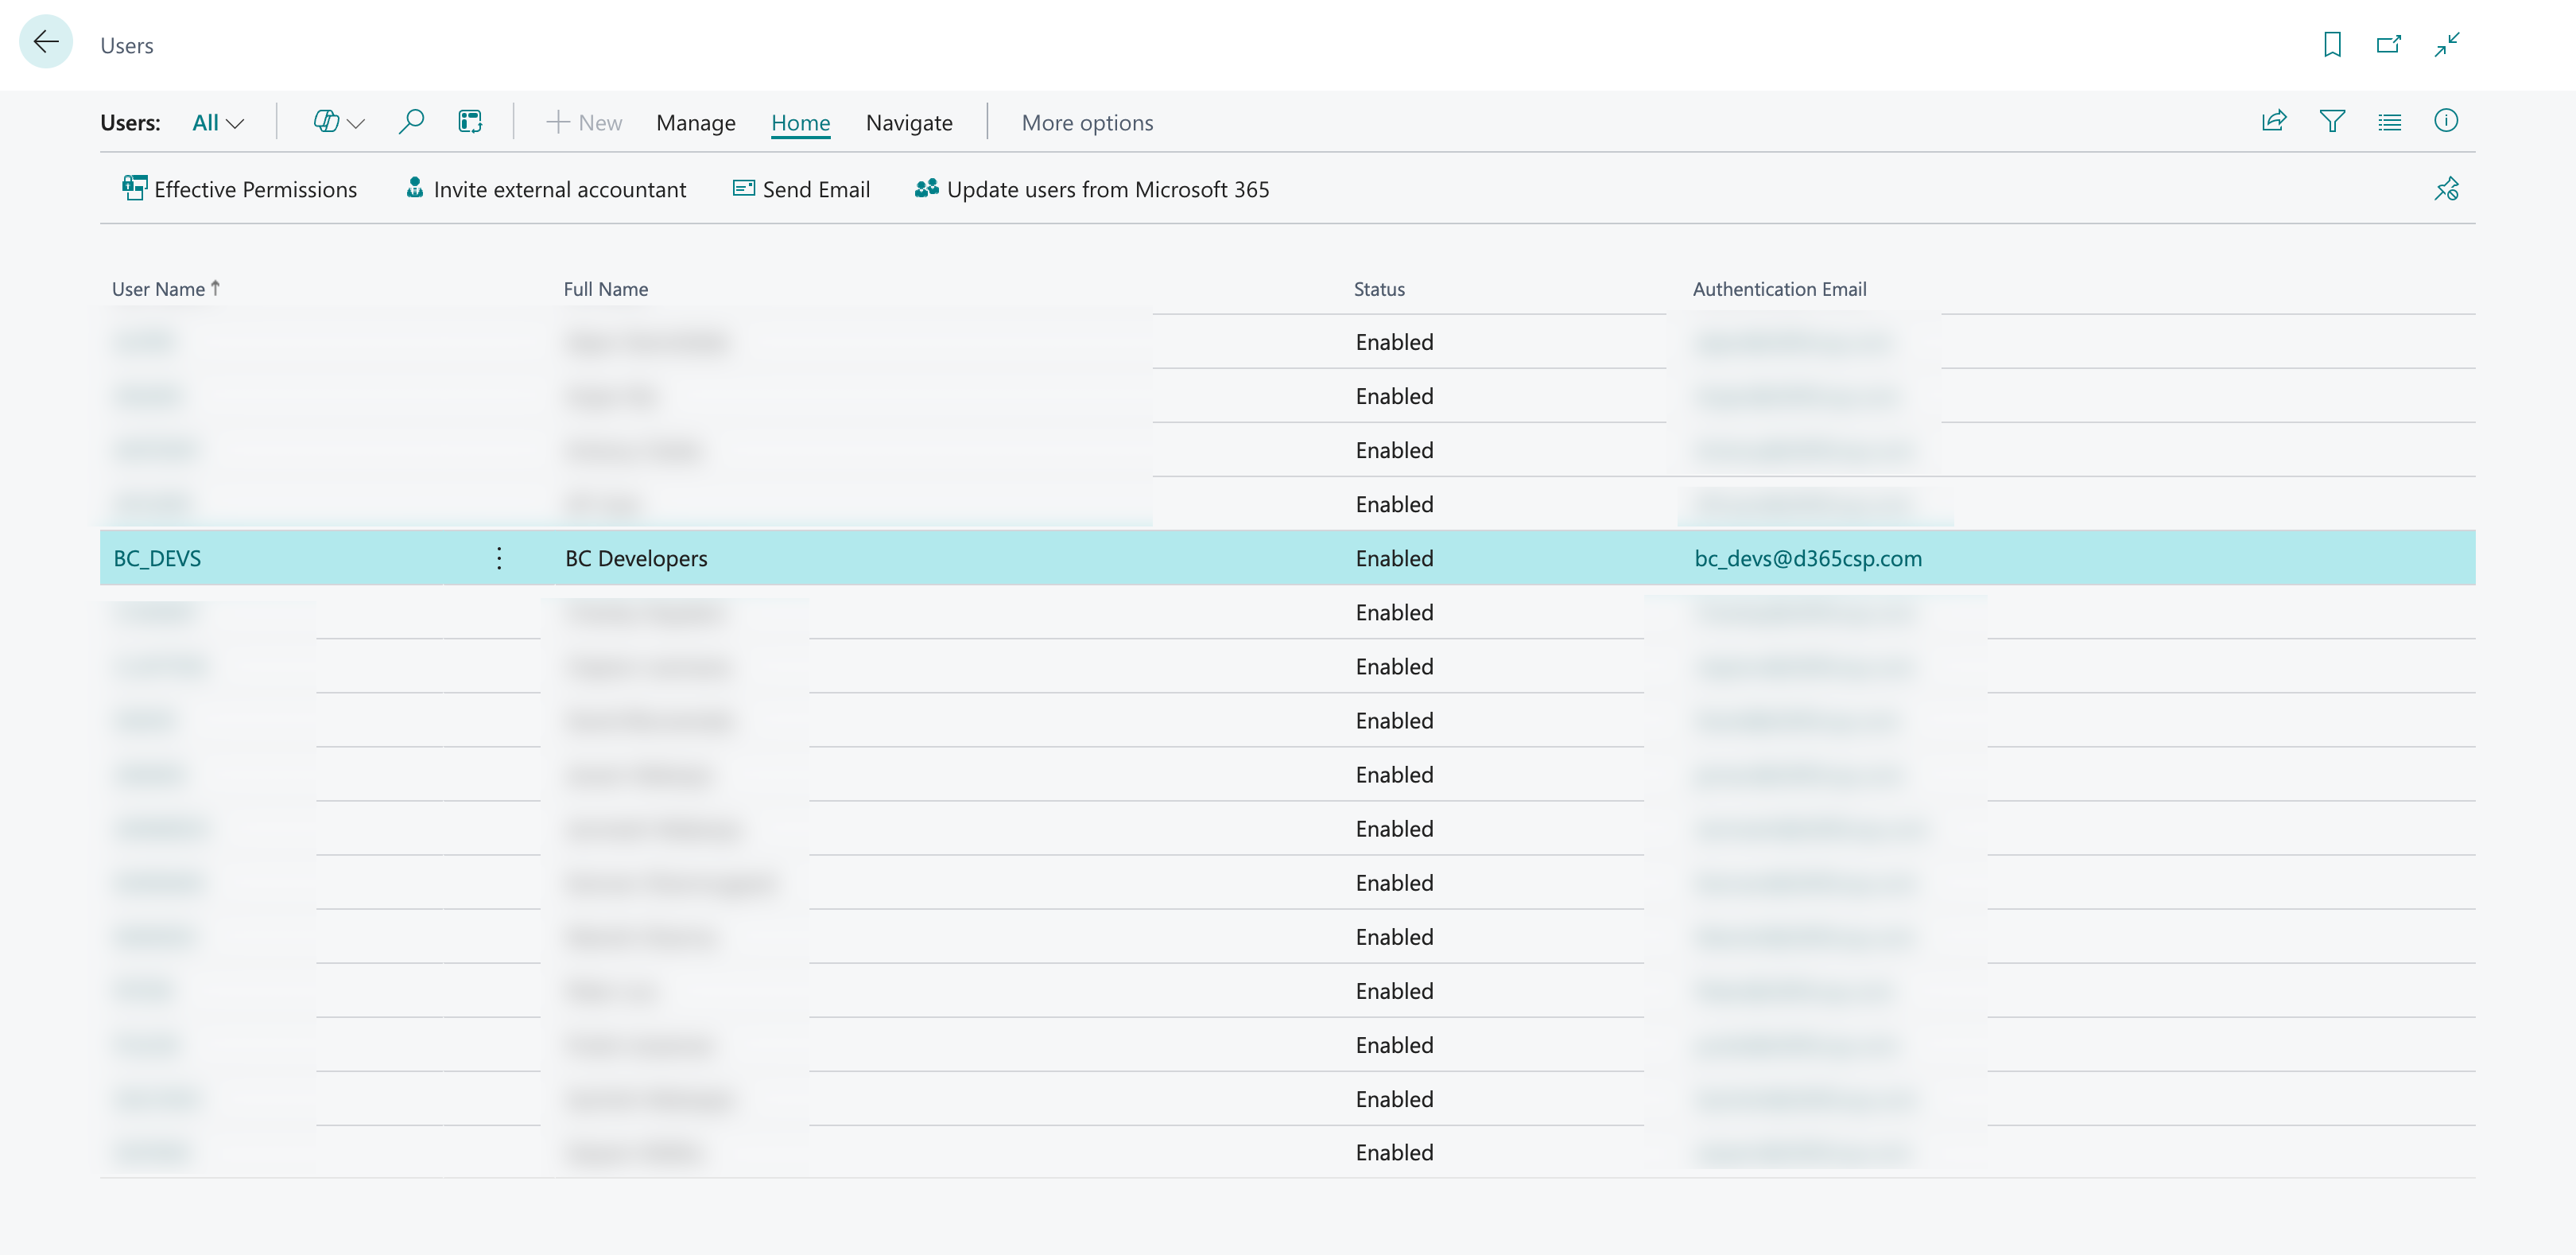
Task: Open the Share icon
Action: [2274, 121]
